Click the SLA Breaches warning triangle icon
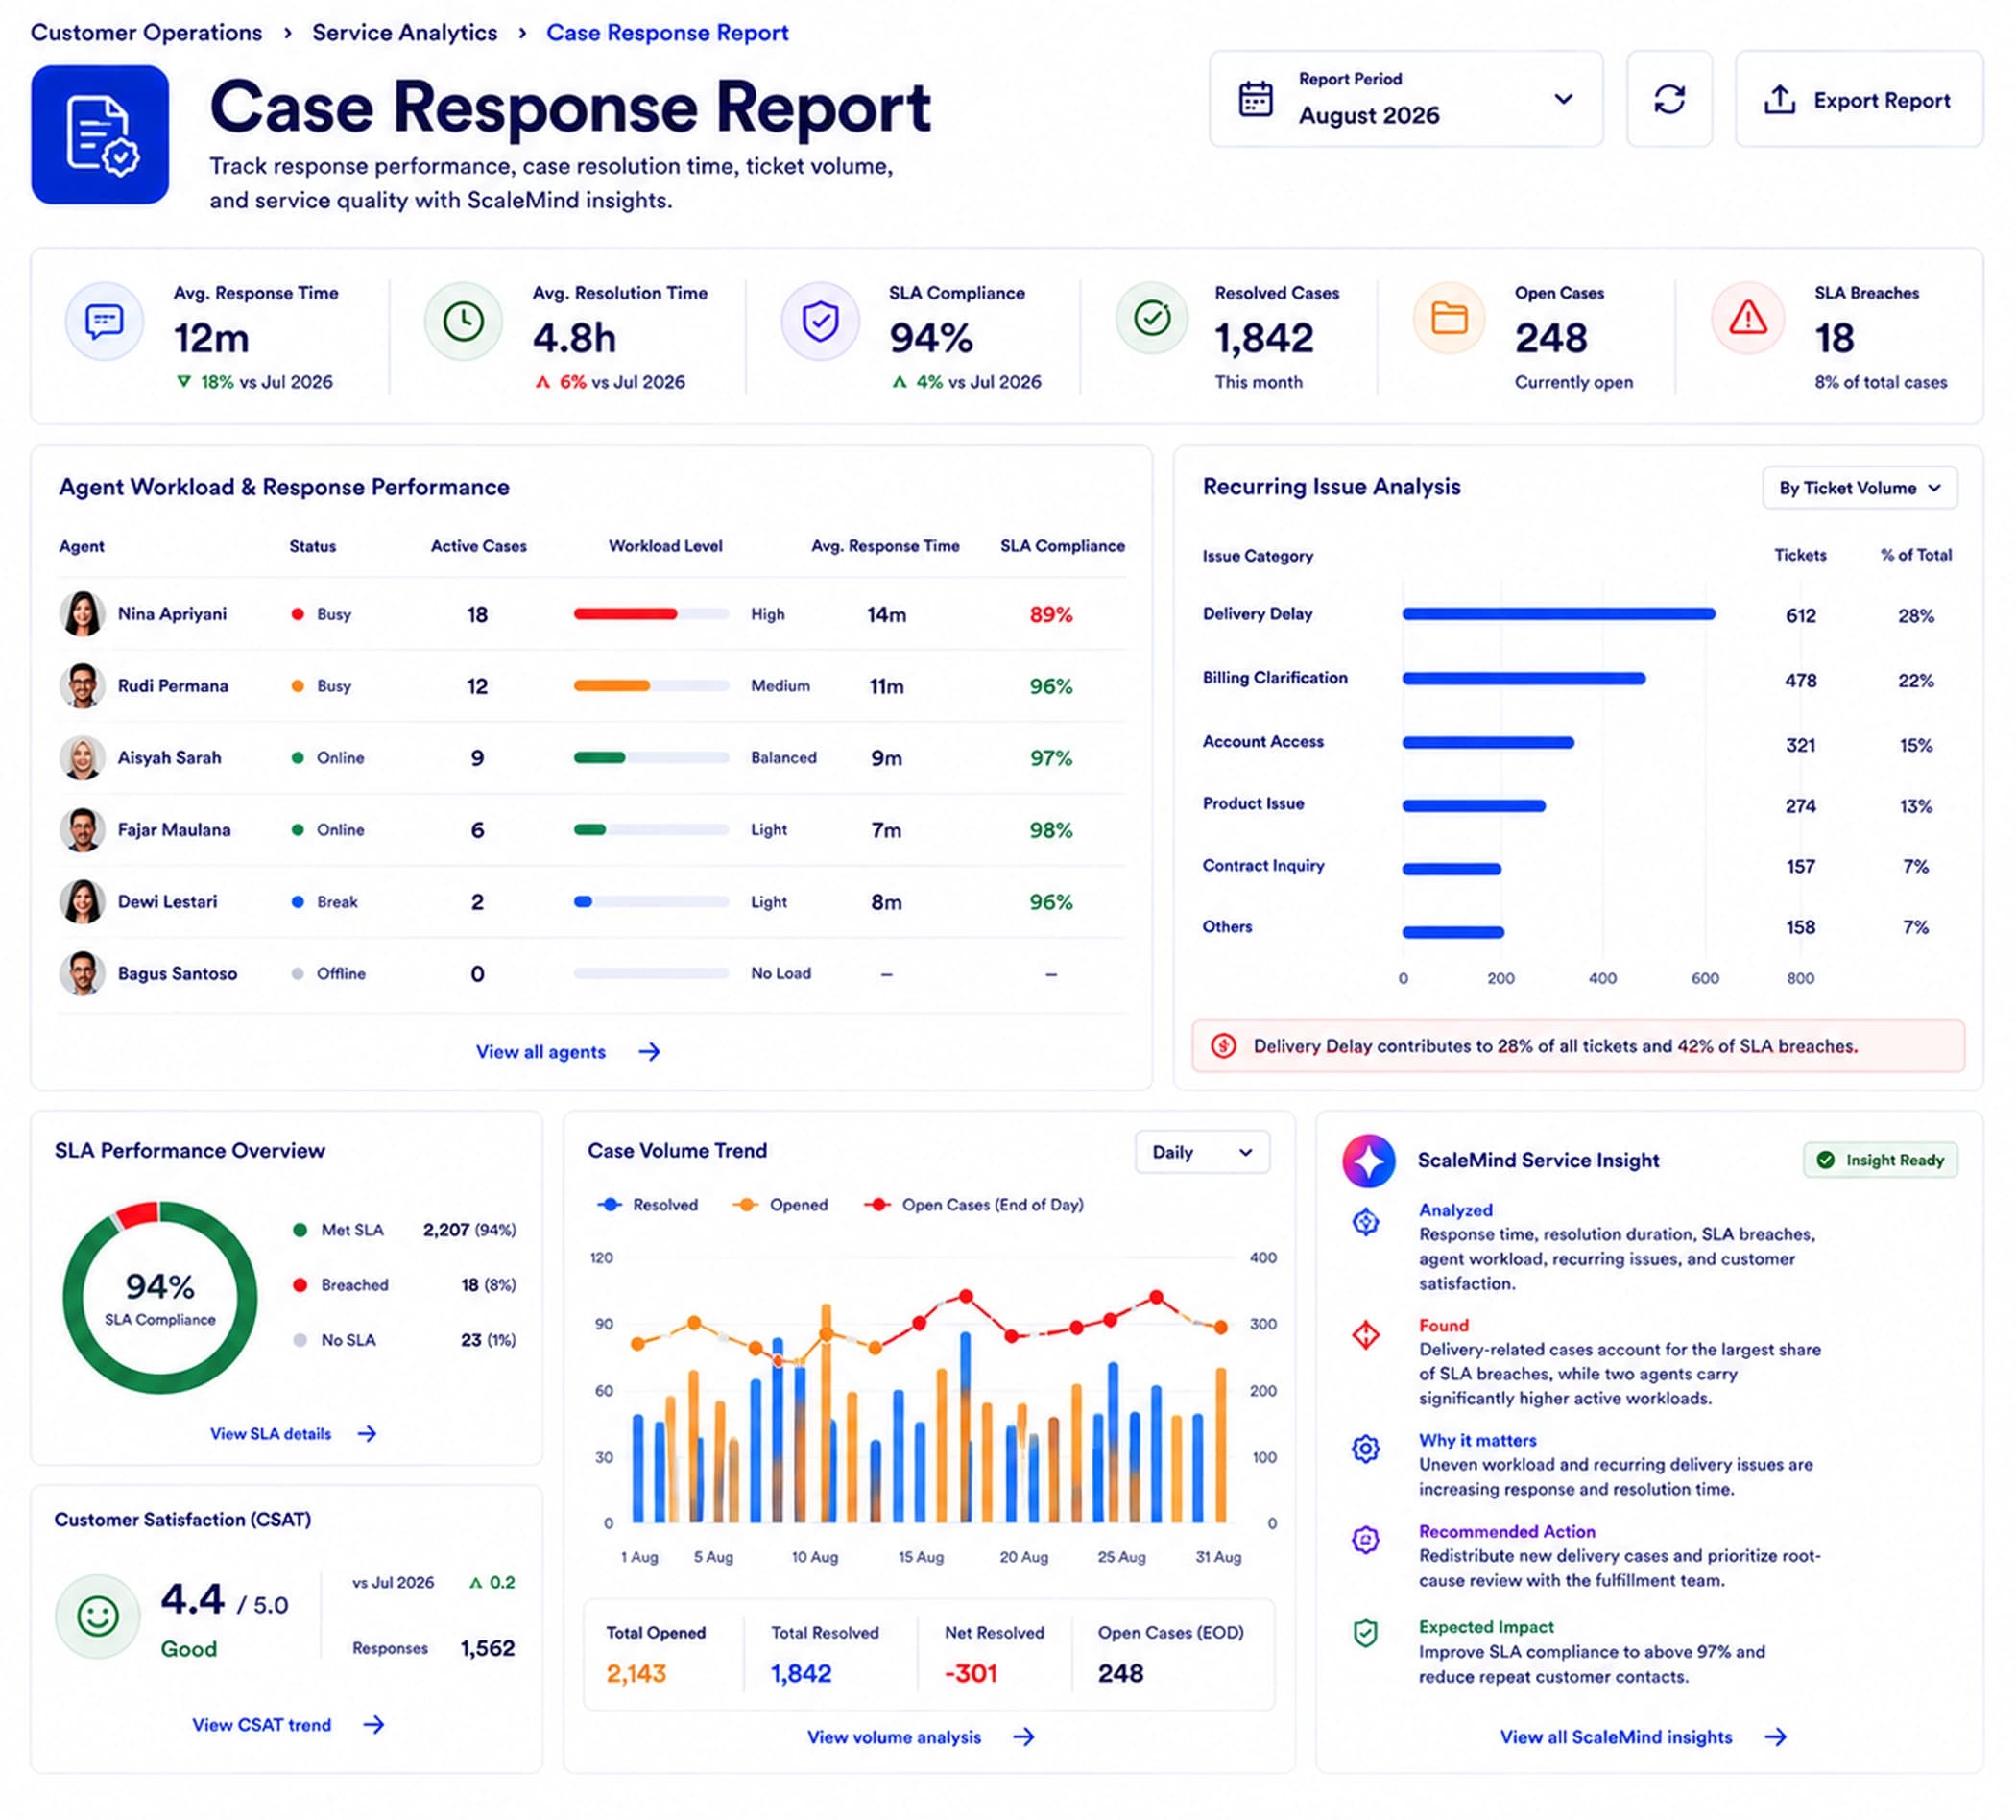Image resolution: width=2016 pixels, height=1820 pixels. point(1748,319)
